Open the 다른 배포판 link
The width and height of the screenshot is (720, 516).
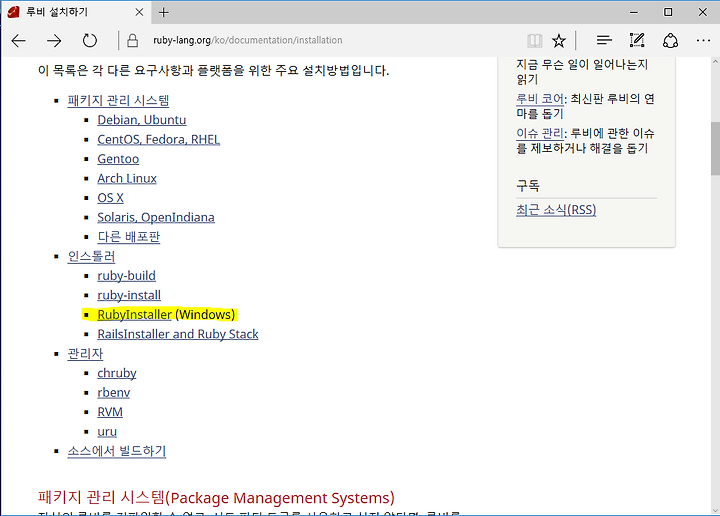(x=129, y=237)
